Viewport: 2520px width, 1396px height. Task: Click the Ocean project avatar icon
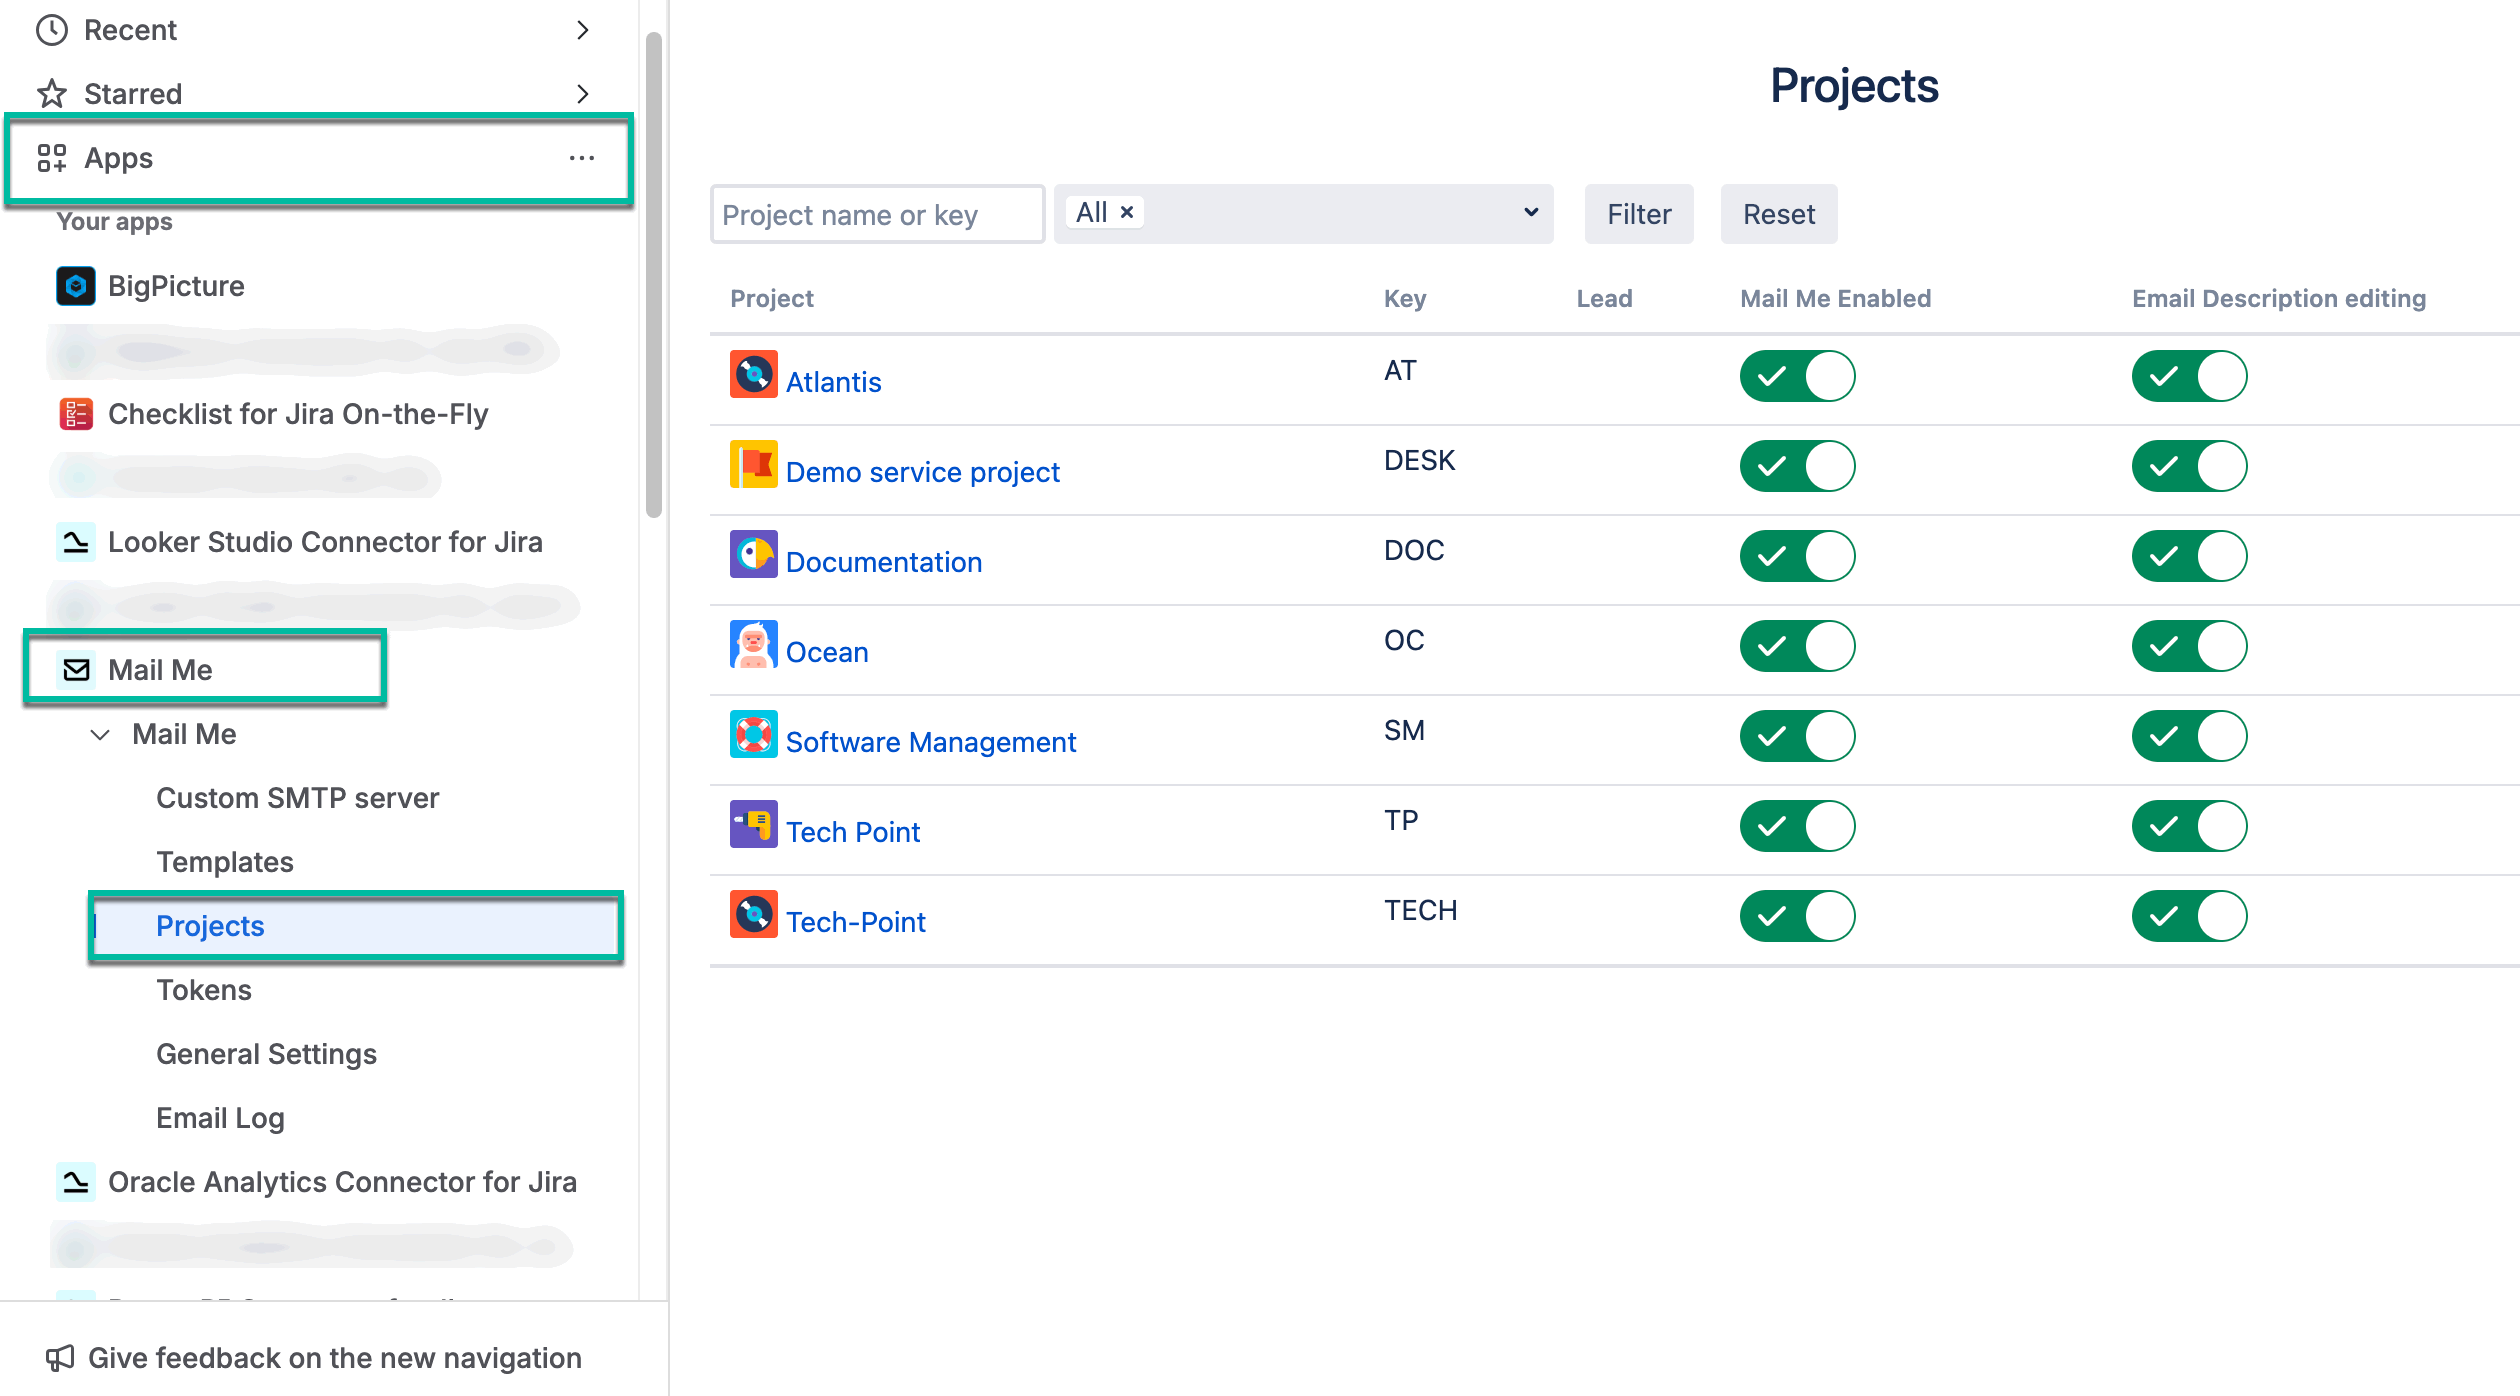coord(753,645)
